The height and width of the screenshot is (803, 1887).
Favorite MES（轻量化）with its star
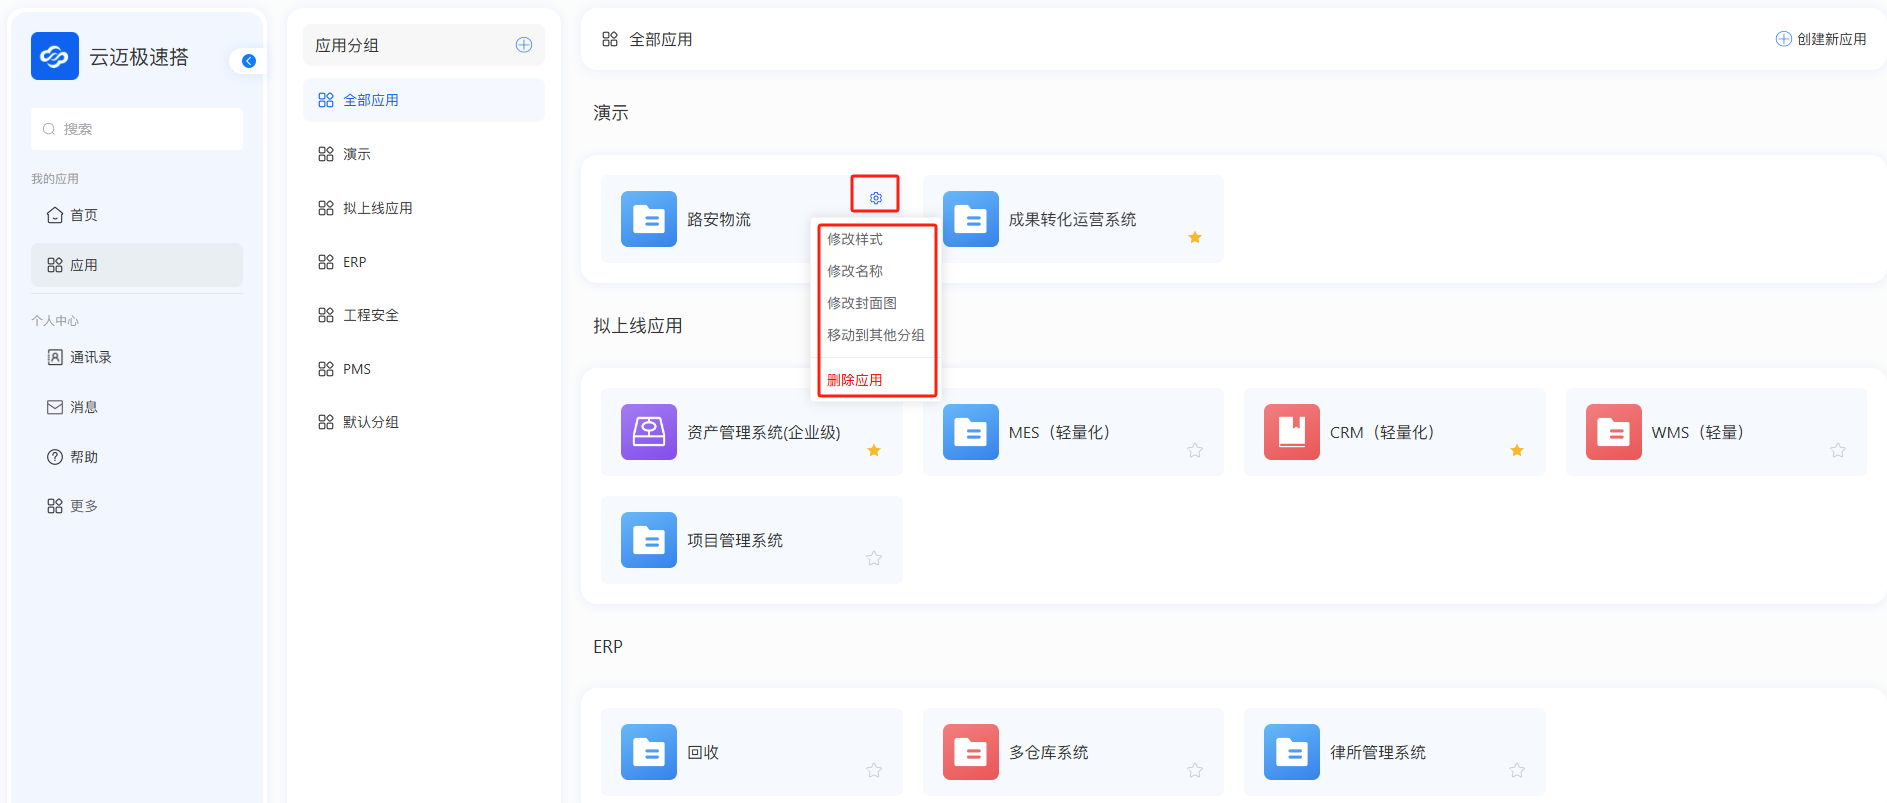point(1194,451)
